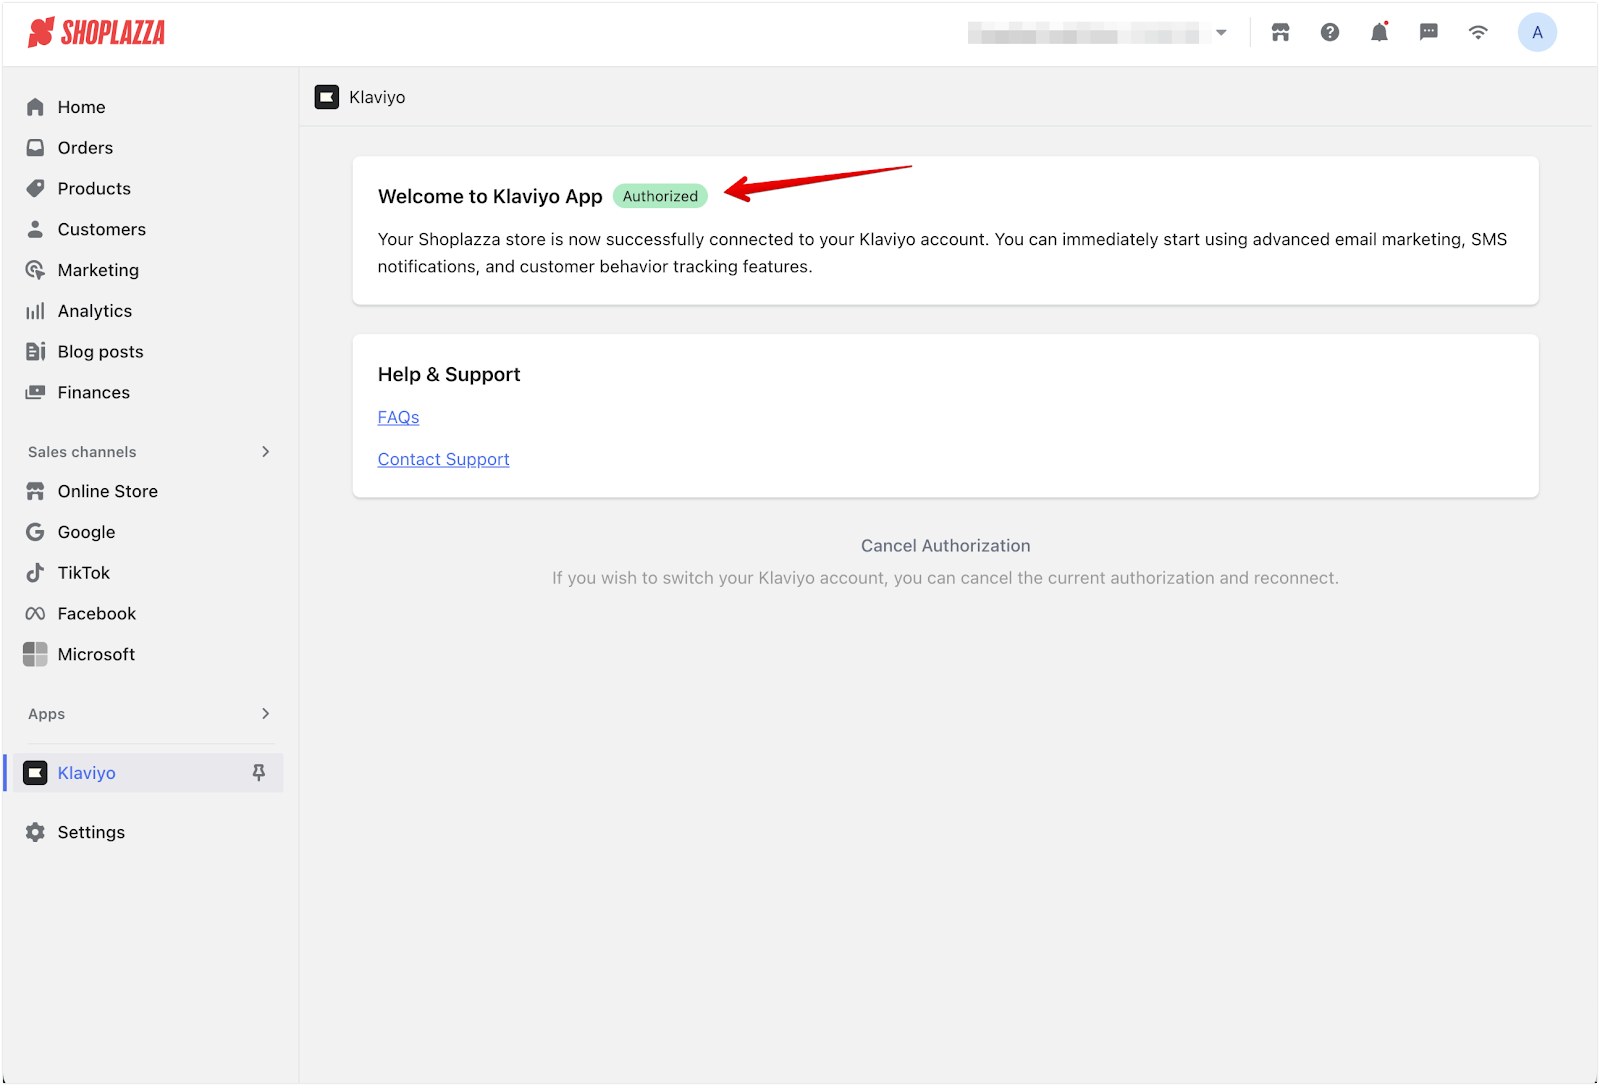Click the Blog posts icon
Image resolution: width=1600 pixels, height=1086 pixels.
click(35, 352)
